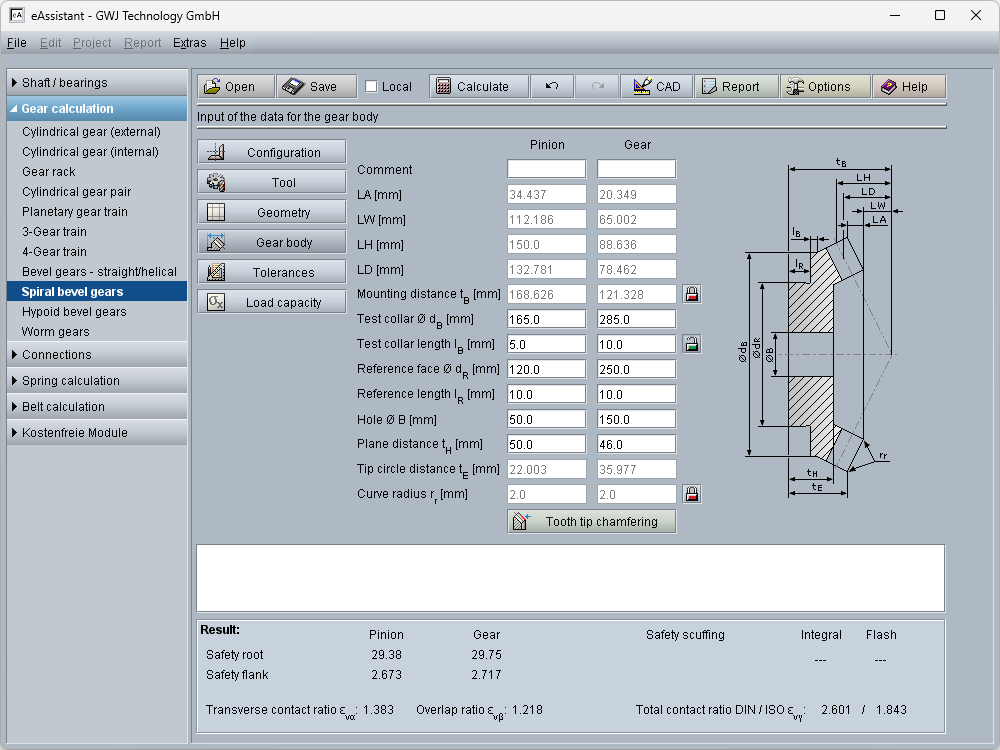Open the File menu
Viewport: 1000px width, 750px height.
[x=16, y=43]
